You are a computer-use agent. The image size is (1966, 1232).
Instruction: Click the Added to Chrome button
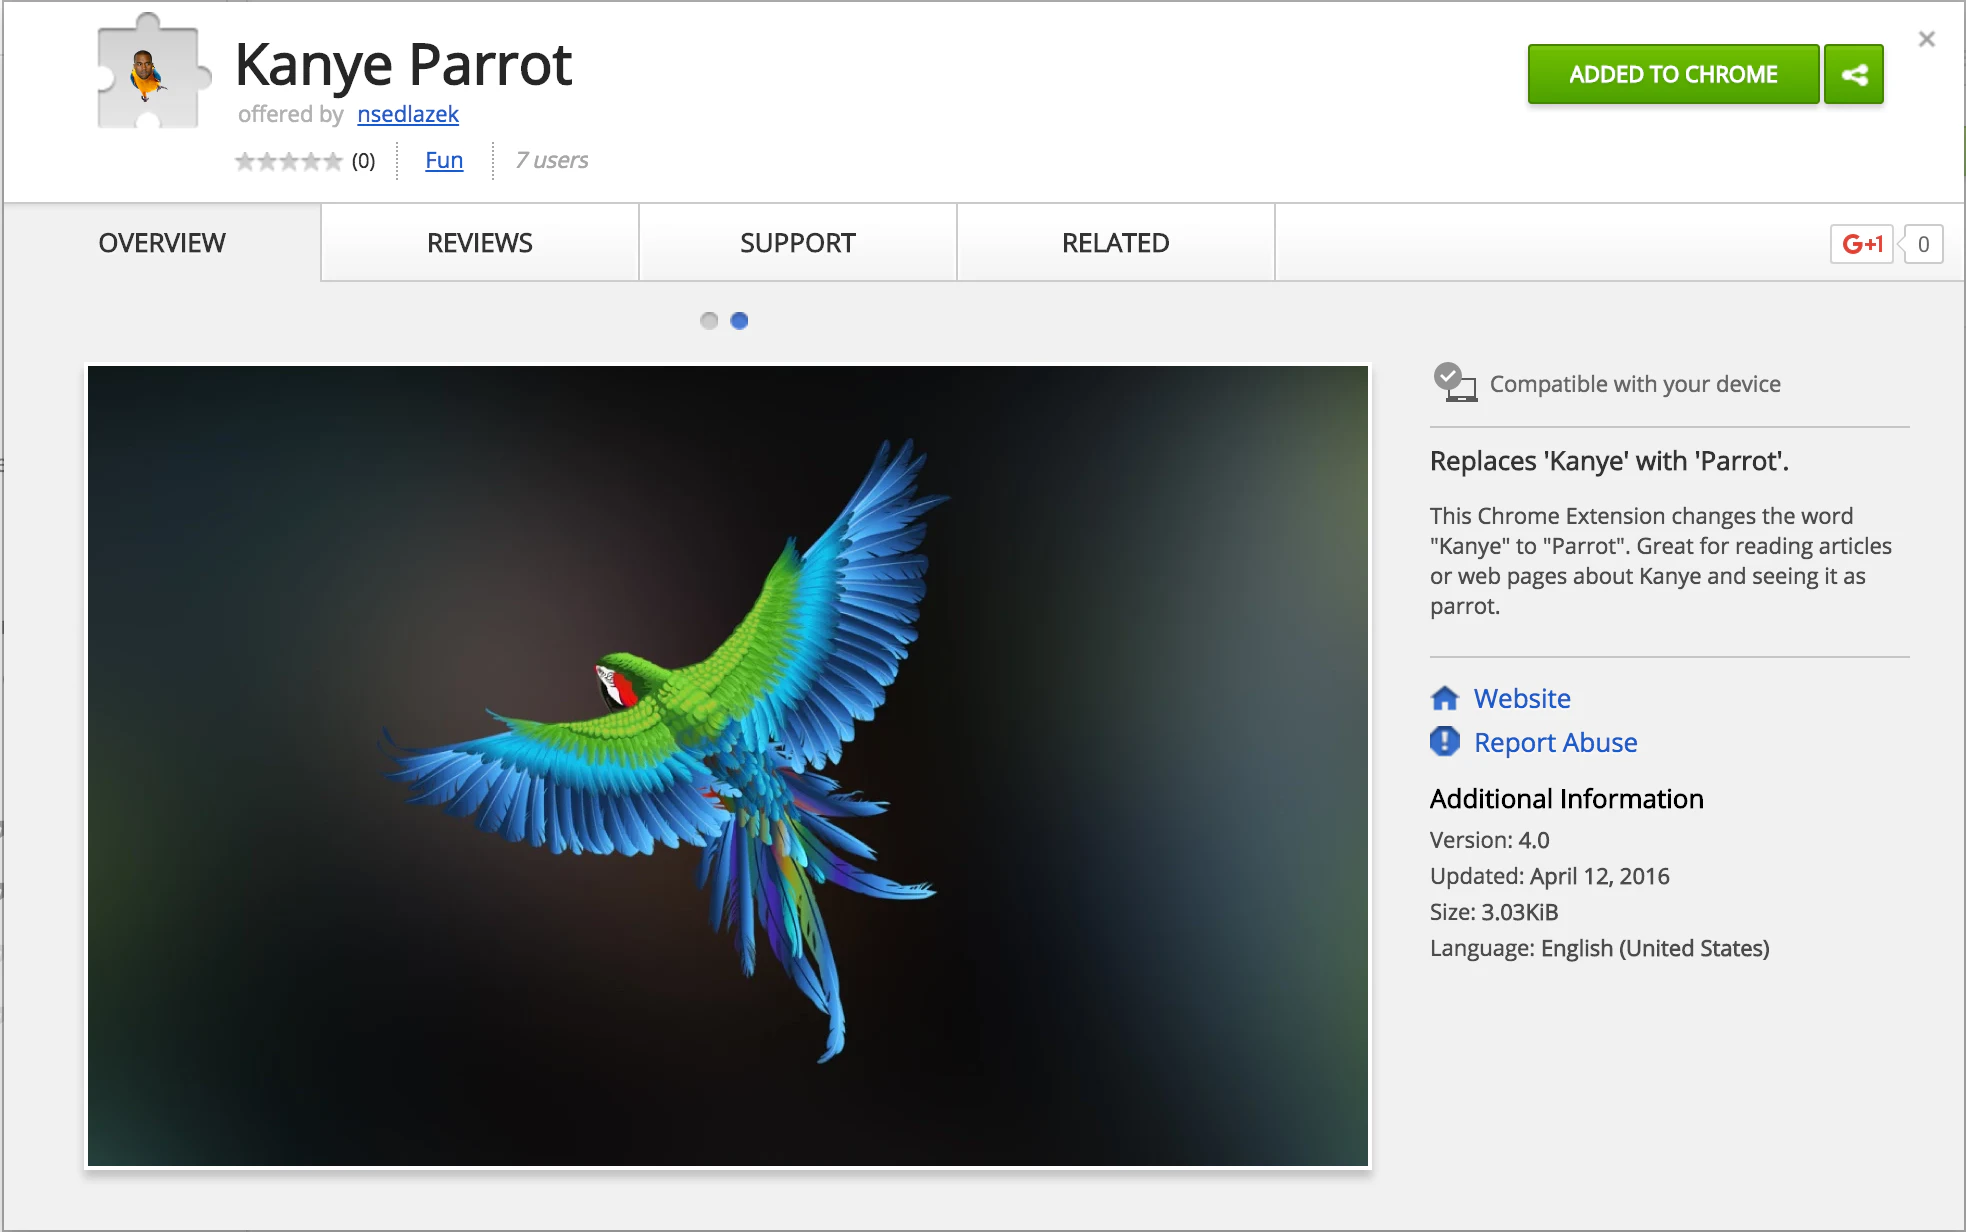click(1672, 73)
